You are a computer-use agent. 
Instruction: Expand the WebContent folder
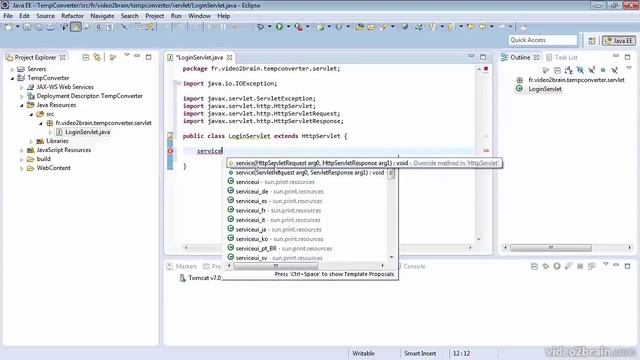pos(22,168)
